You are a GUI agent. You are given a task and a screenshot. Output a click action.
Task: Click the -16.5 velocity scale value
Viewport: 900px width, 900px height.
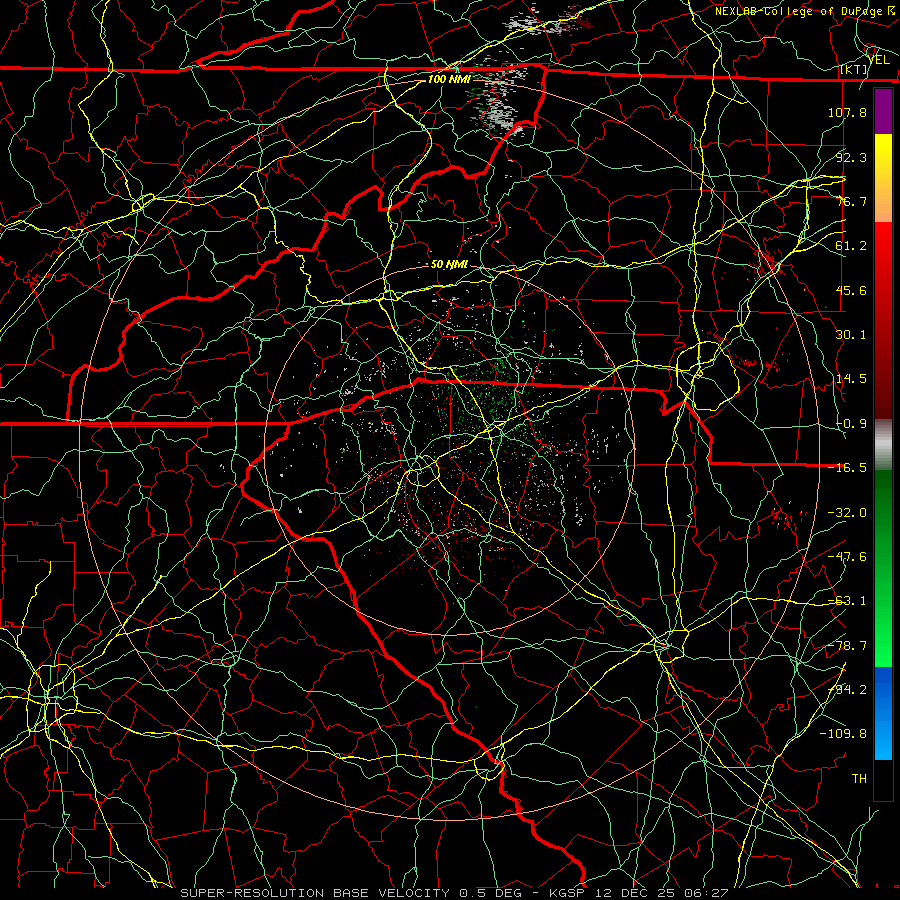pyautogui.click(x=847, y=468)
